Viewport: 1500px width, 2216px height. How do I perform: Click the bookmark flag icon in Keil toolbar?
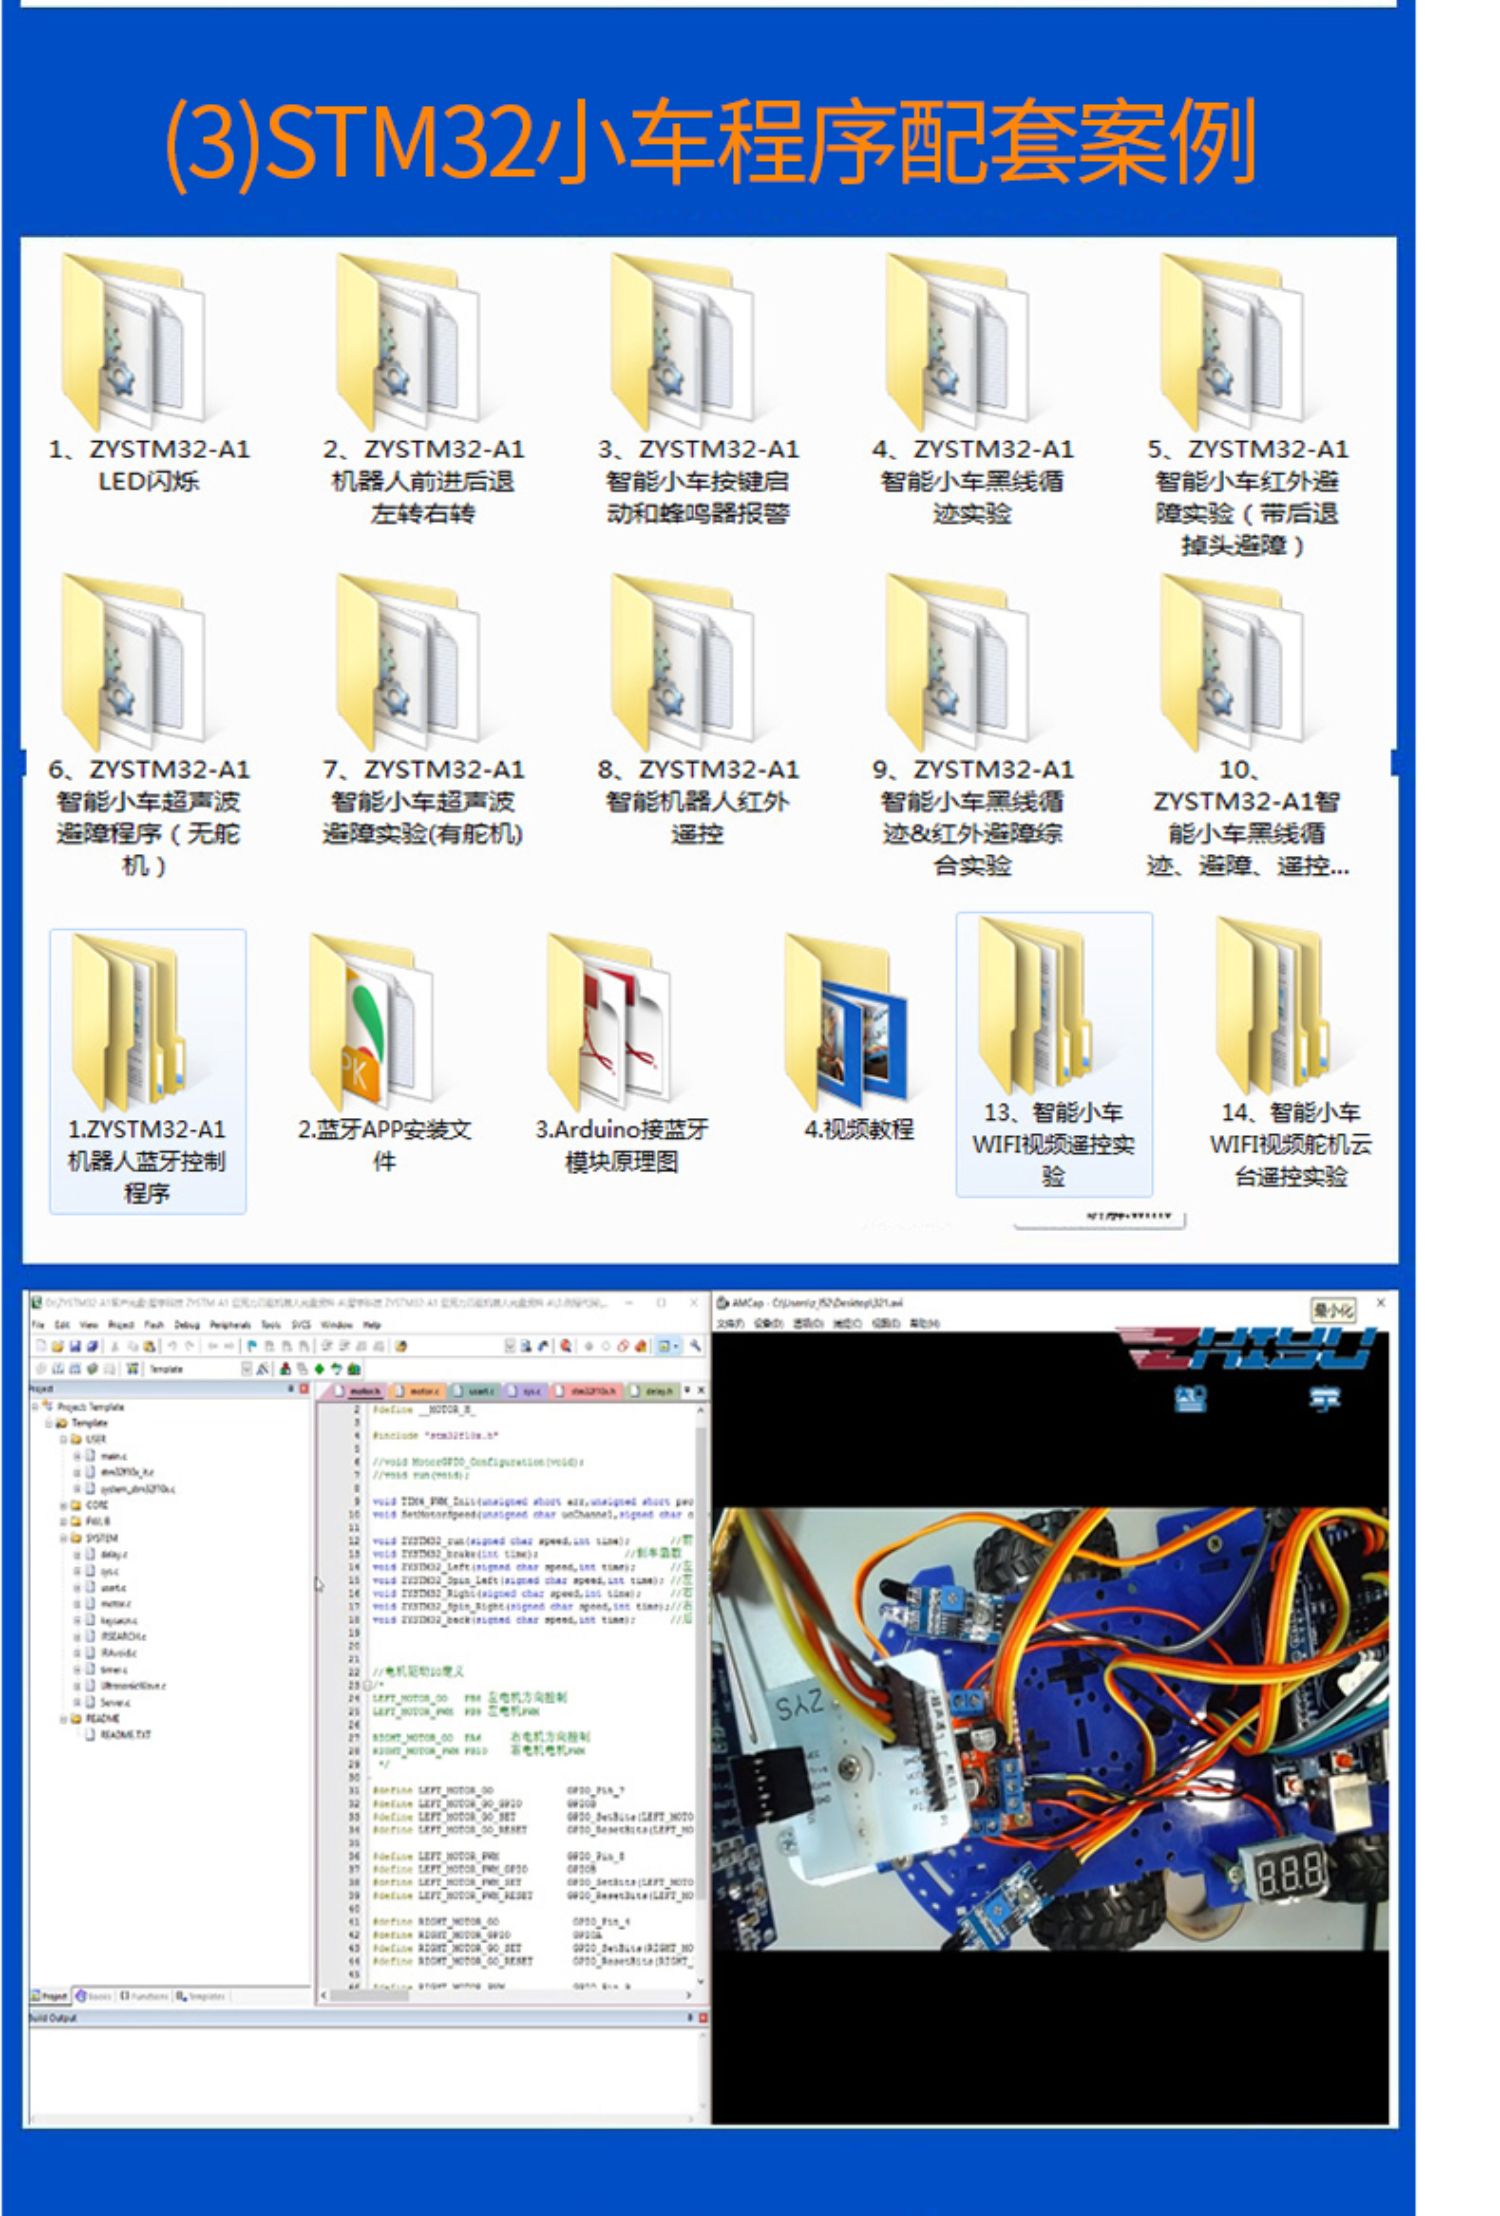point(252,1346)
